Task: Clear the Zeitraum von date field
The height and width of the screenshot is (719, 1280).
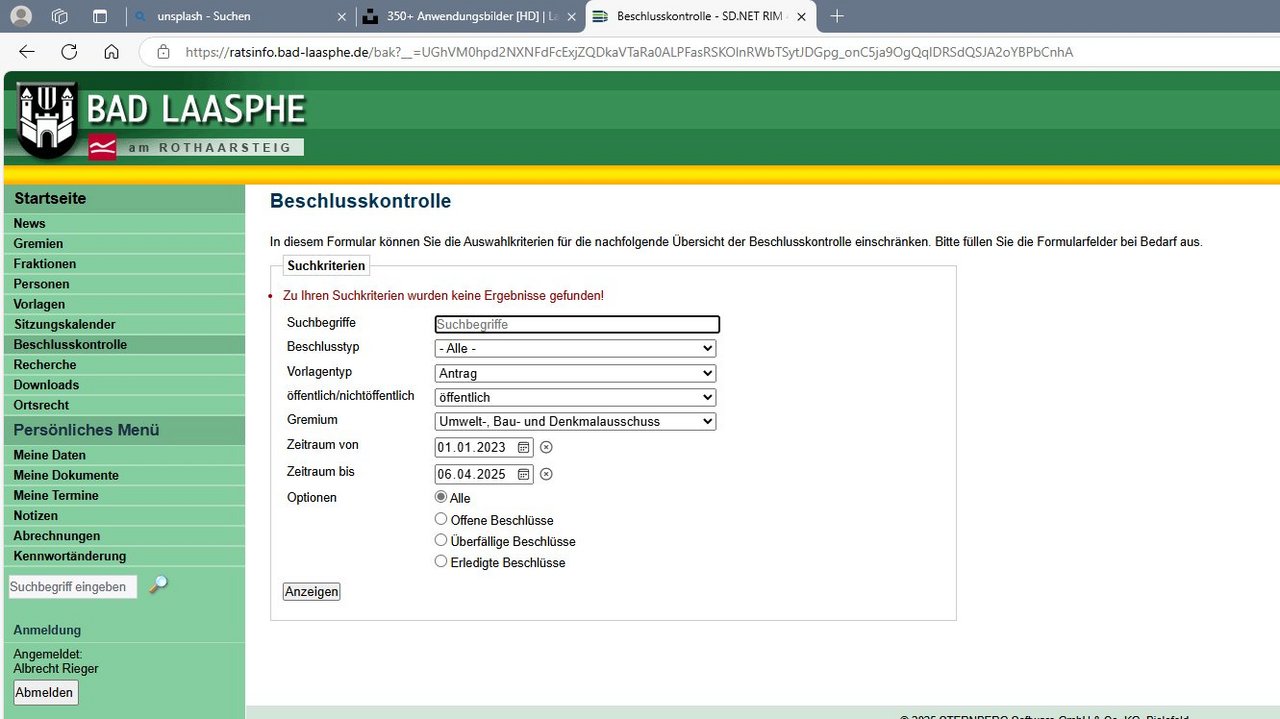Action: (x=546, y=447)
